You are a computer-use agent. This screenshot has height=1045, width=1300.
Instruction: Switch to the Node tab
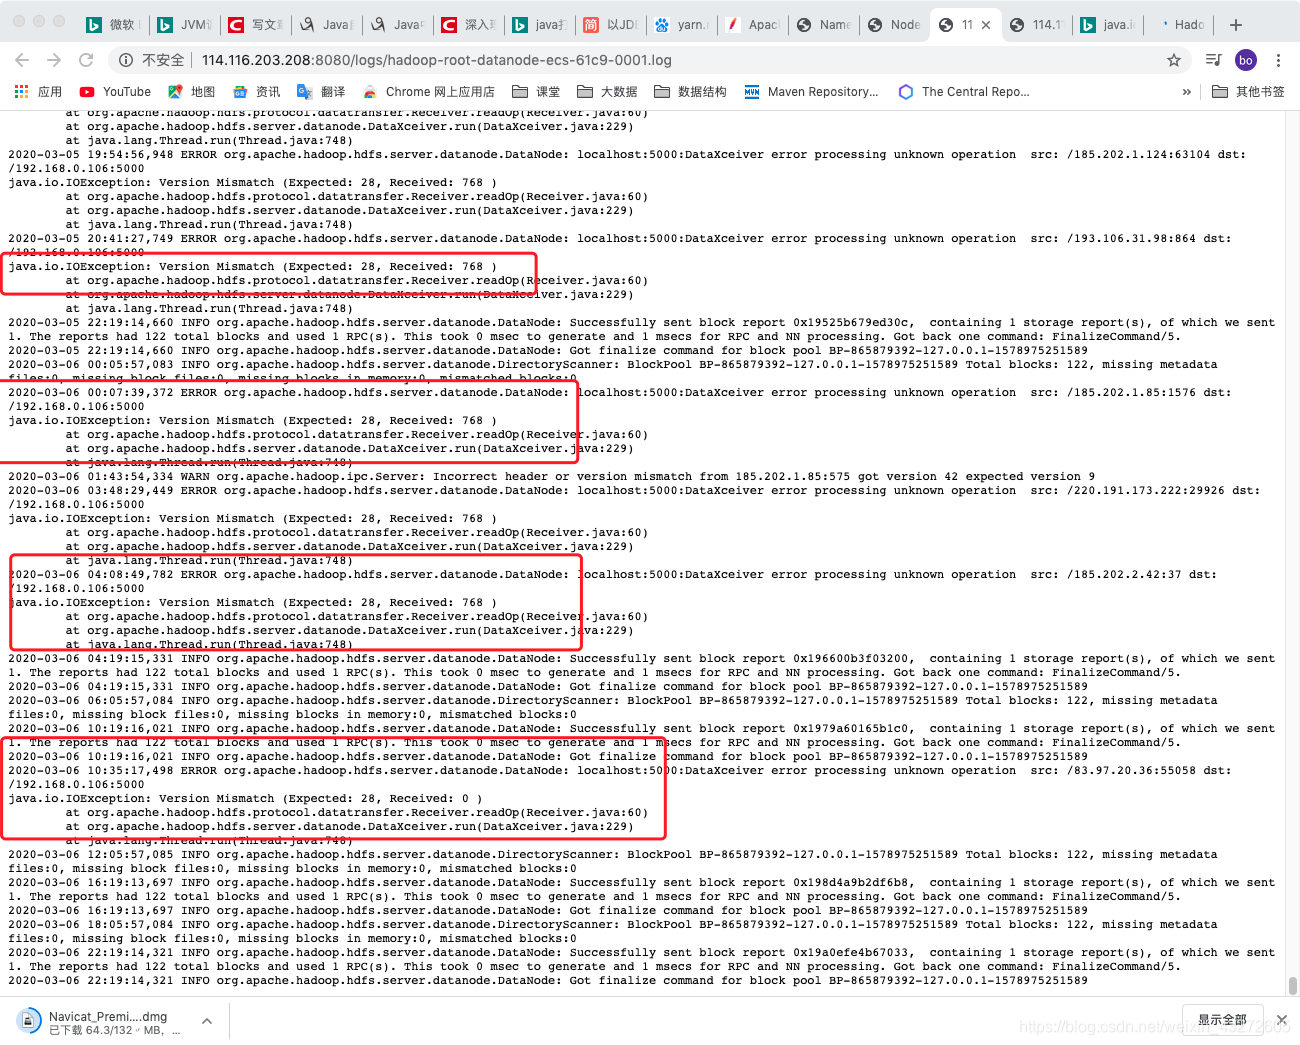[x=894, y=25]
